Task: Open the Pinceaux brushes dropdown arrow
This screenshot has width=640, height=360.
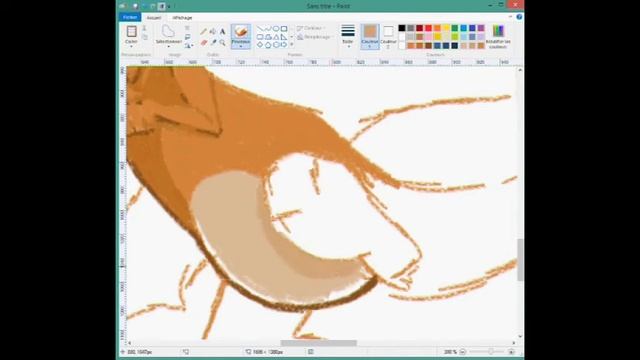Action: [241, 46]
